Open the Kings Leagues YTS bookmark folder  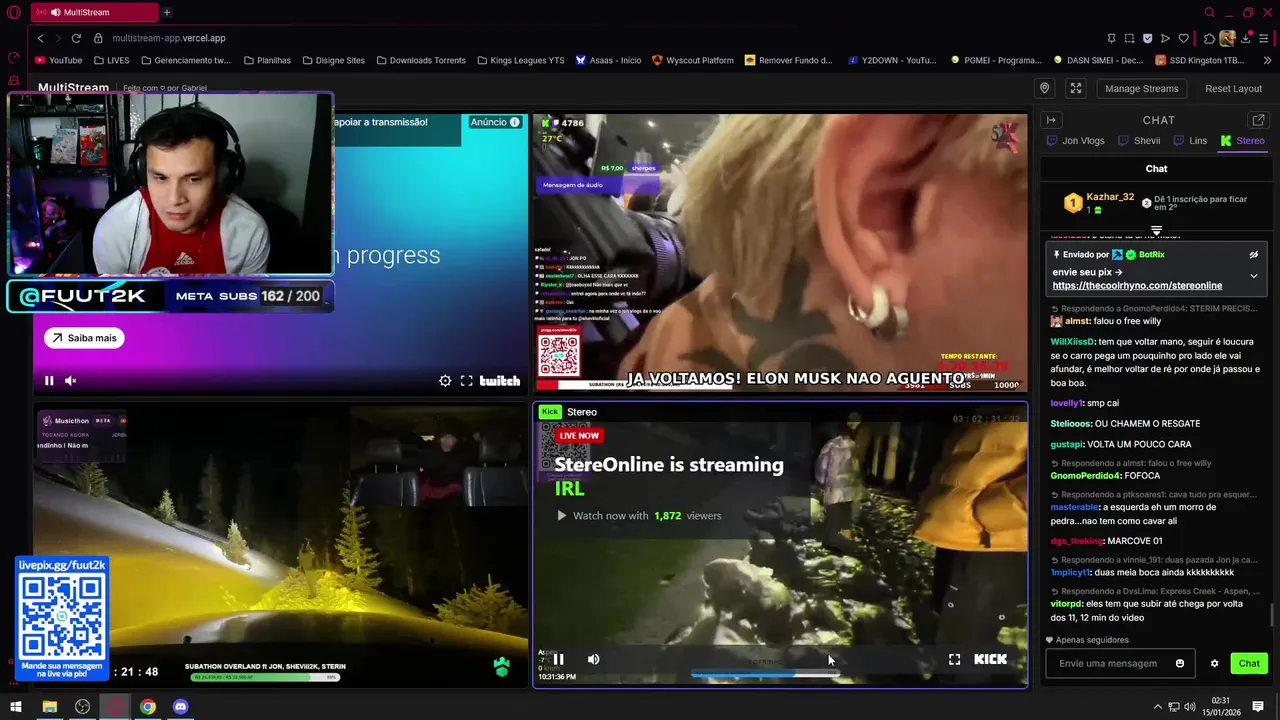520,60
